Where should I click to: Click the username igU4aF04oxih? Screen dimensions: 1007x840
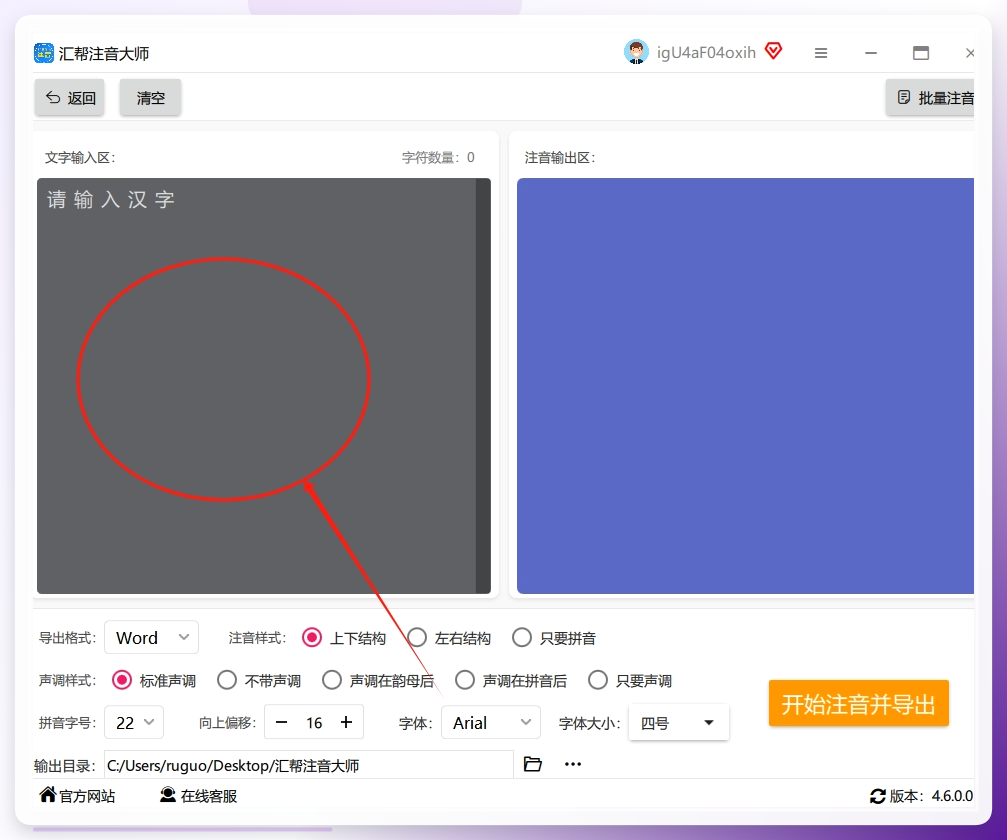706,53
